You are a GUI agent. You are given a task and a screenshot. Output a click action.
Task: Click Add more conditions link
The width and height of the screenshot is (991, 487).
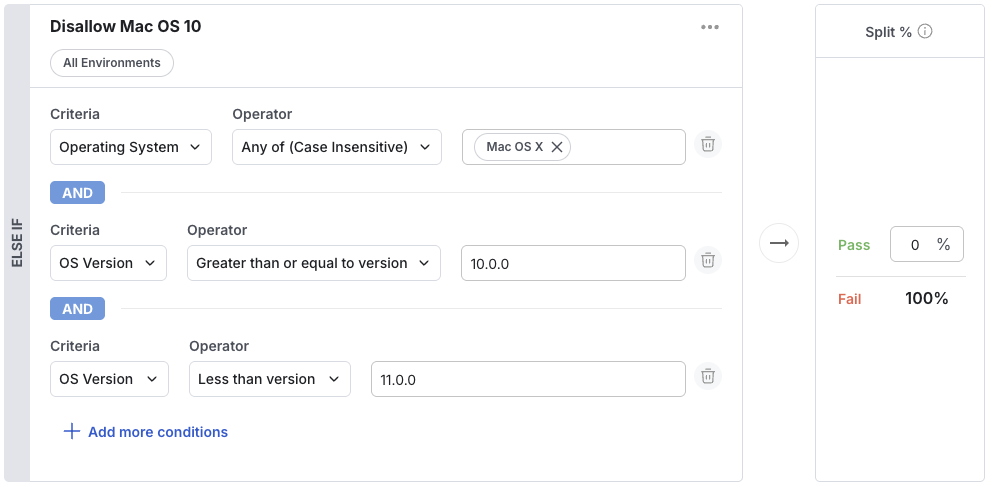pos(158,432)
